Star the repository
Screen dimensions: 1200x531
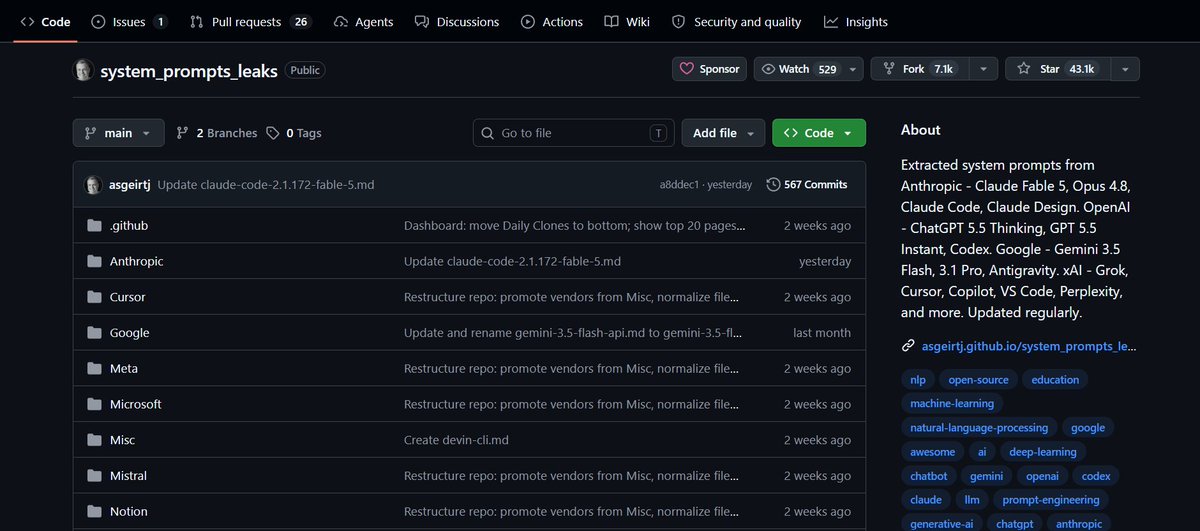(x=1056, y=69)
